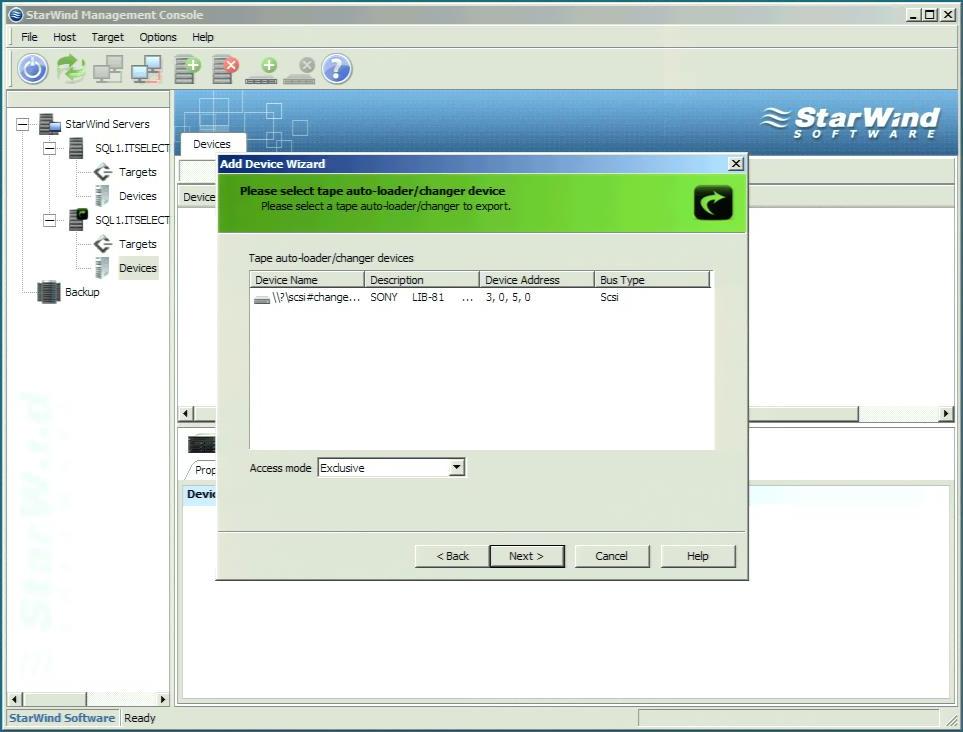The width and height of the screenshot is (963, 732).
Task: Click left arrow of tree panel scrollbar
Action: coord(15,699)
